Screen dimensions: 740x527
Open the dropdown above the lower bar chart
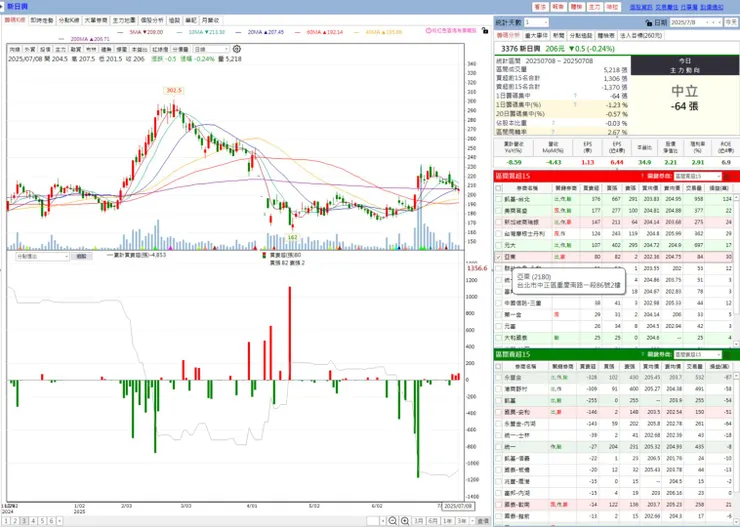(x=42, y=256)
